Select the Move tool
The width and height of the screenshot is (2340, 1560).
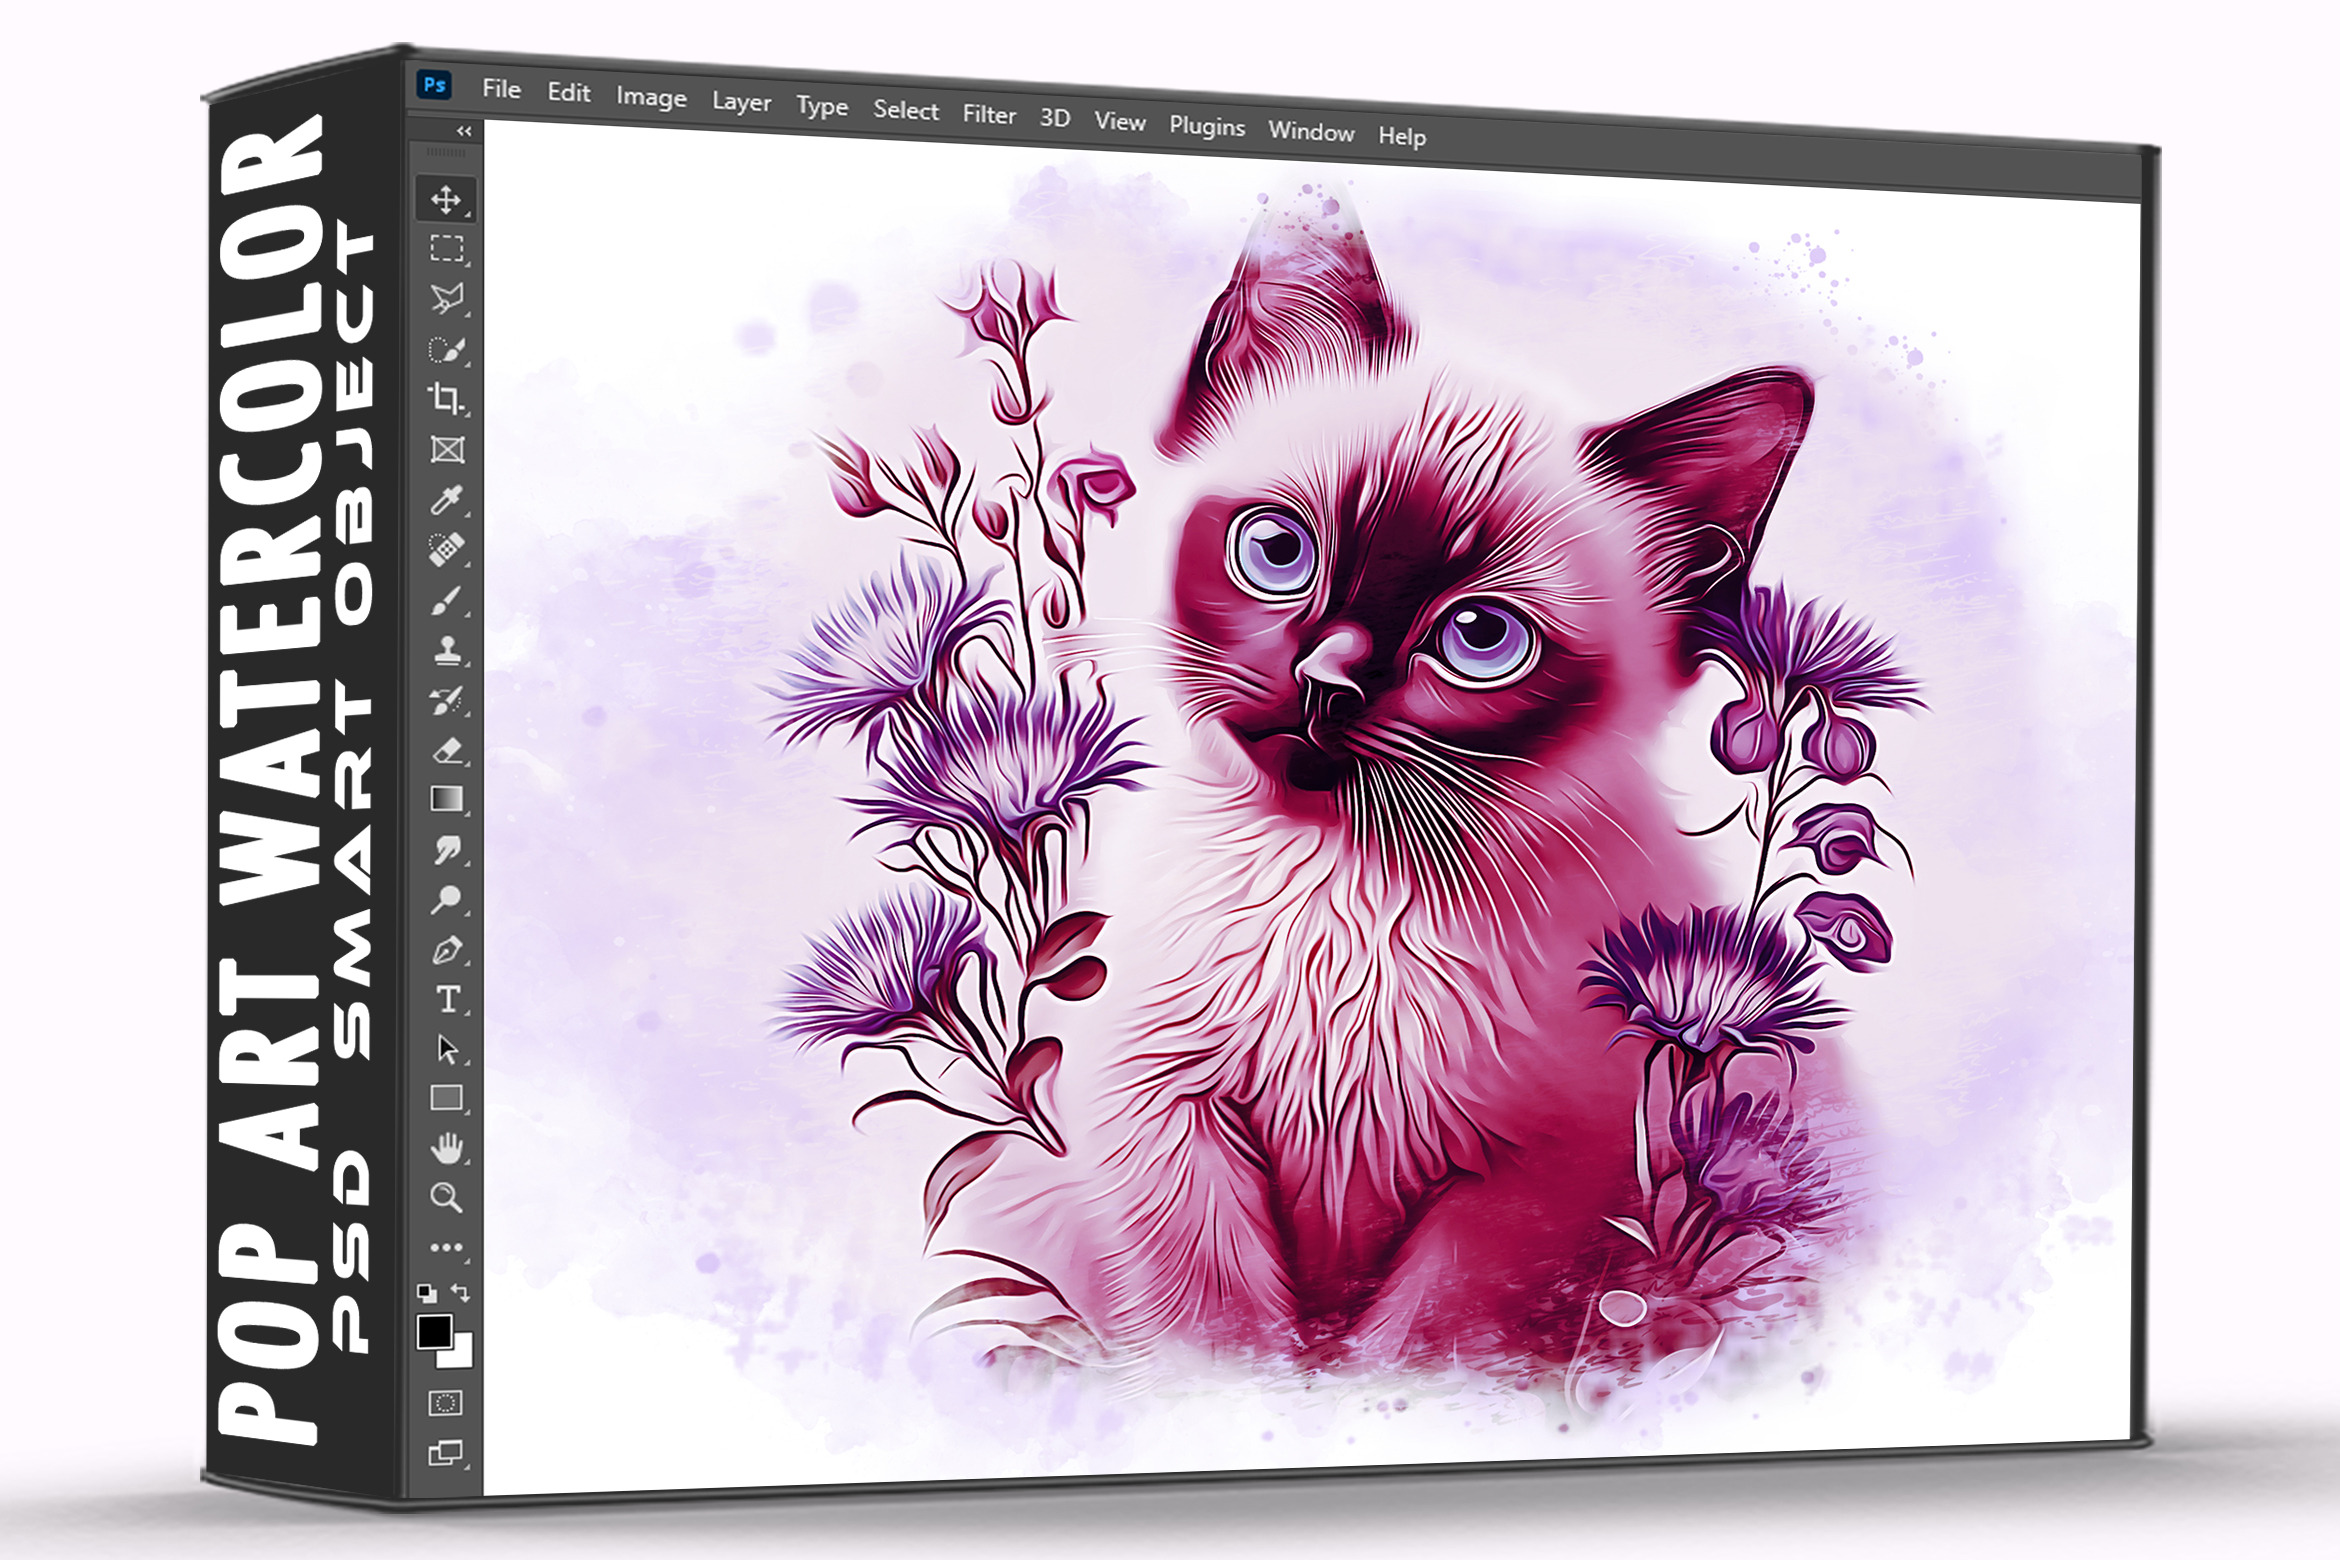[x=445, y=199]
